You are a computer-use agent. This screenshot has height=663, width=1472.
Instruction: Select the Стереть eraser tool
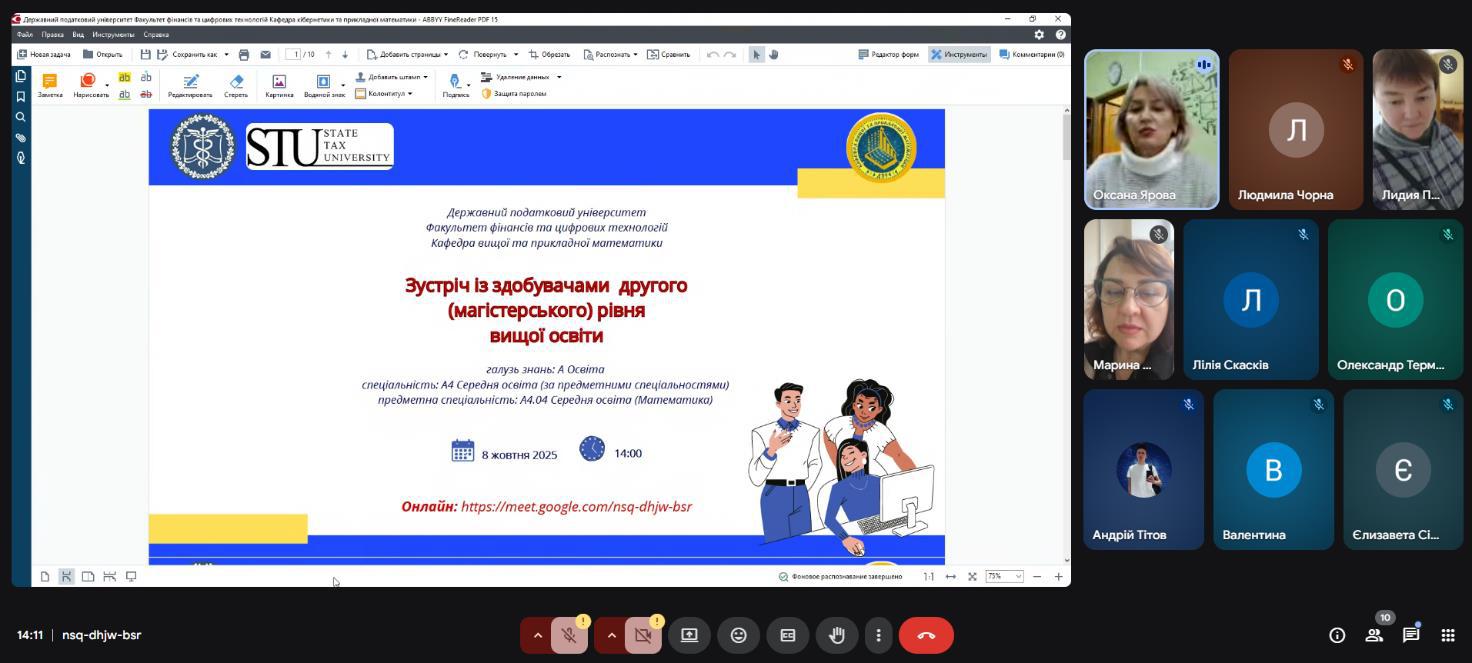coord(236,85)
